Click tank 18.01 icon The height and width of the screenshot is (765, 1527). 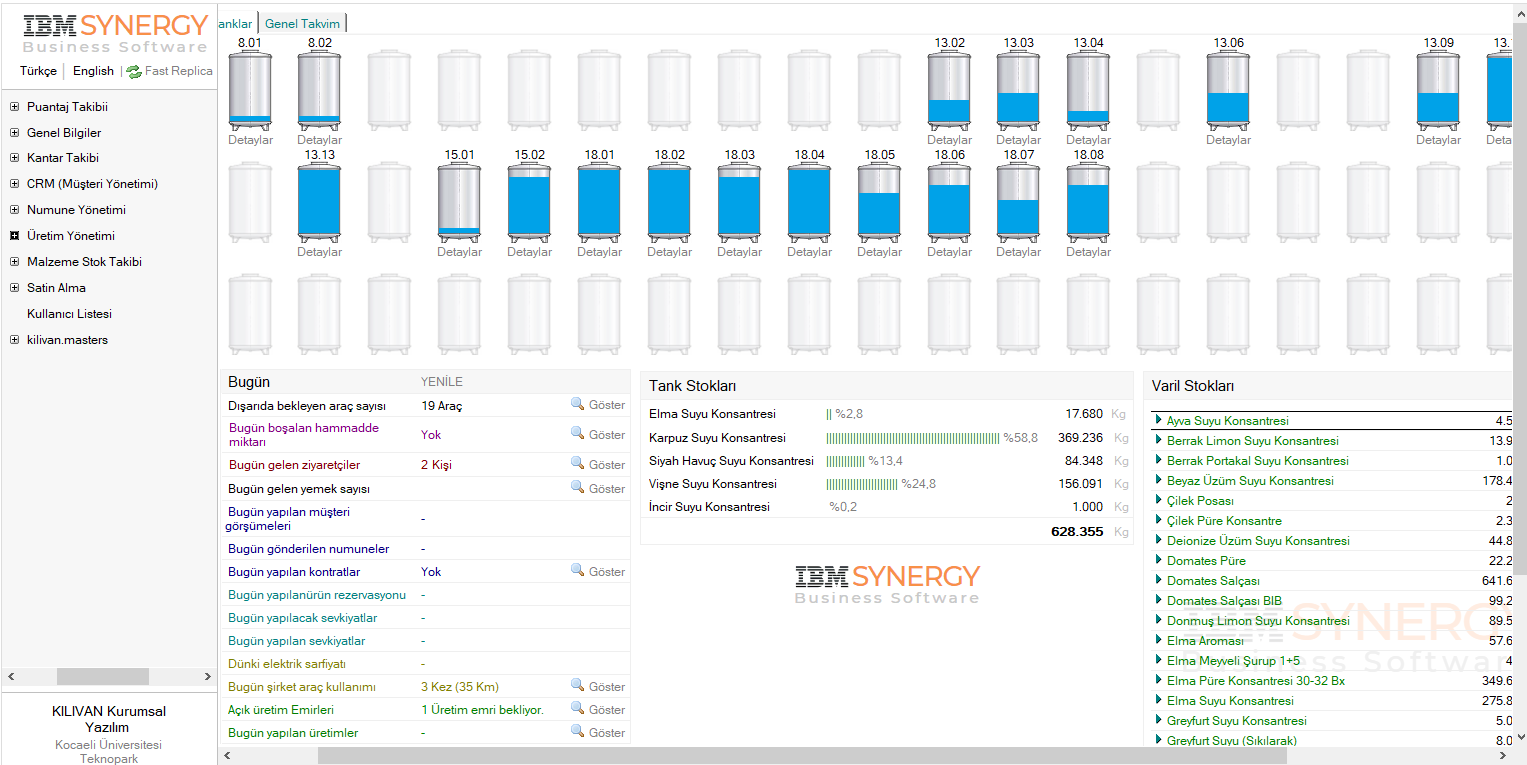click(x=599, y=202)
